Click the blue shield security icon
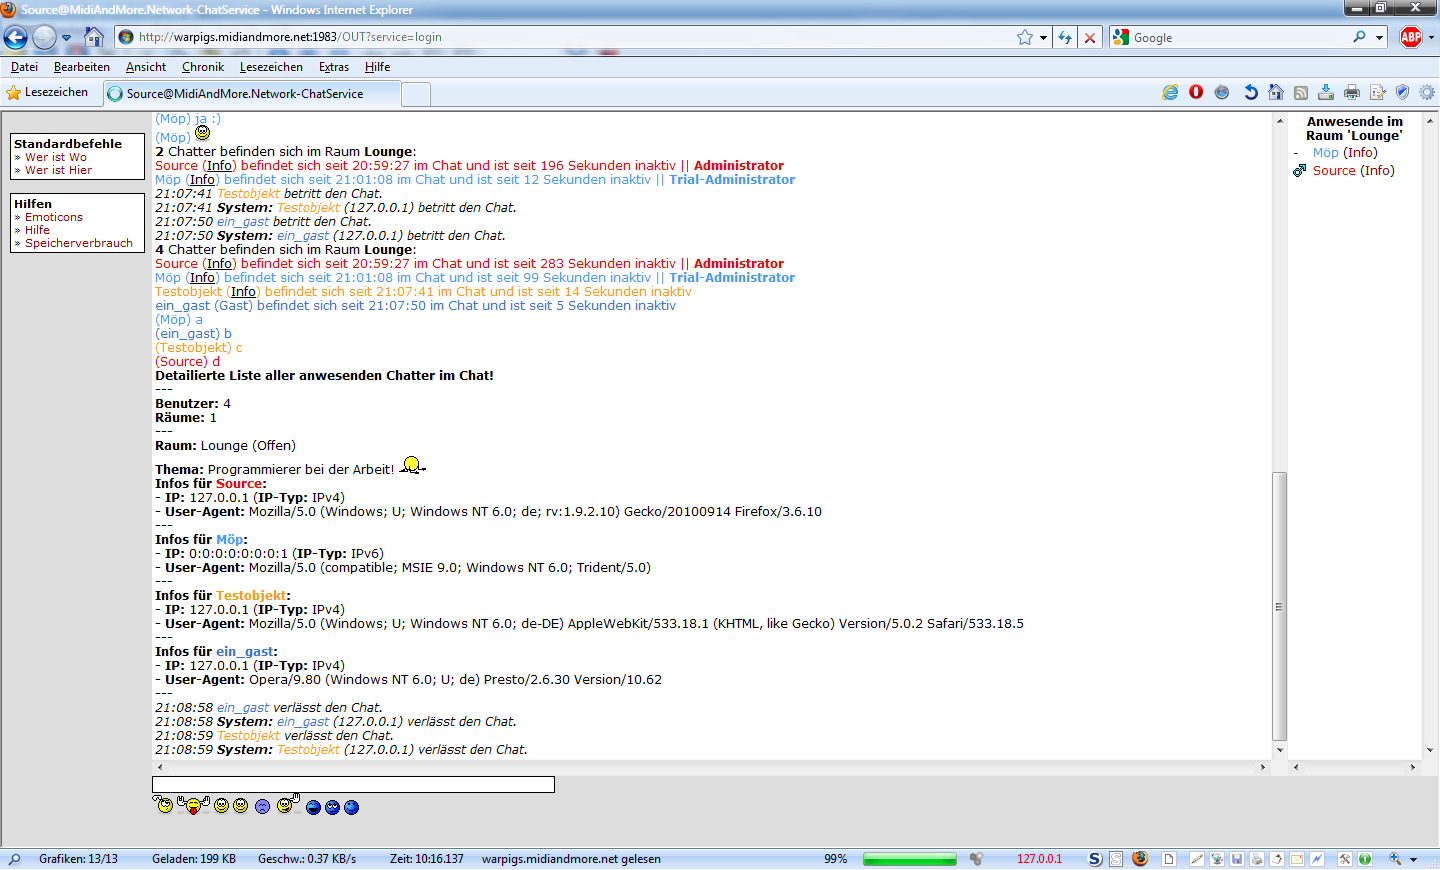The height and width of the screenshot is (870, 1440). coord(1402,92)
